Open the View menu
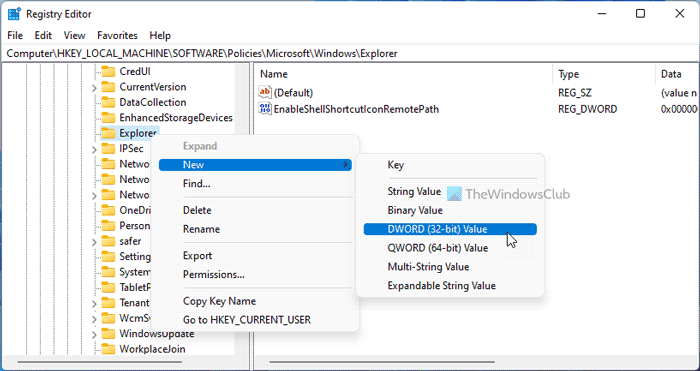 click(x=74, y=35)
